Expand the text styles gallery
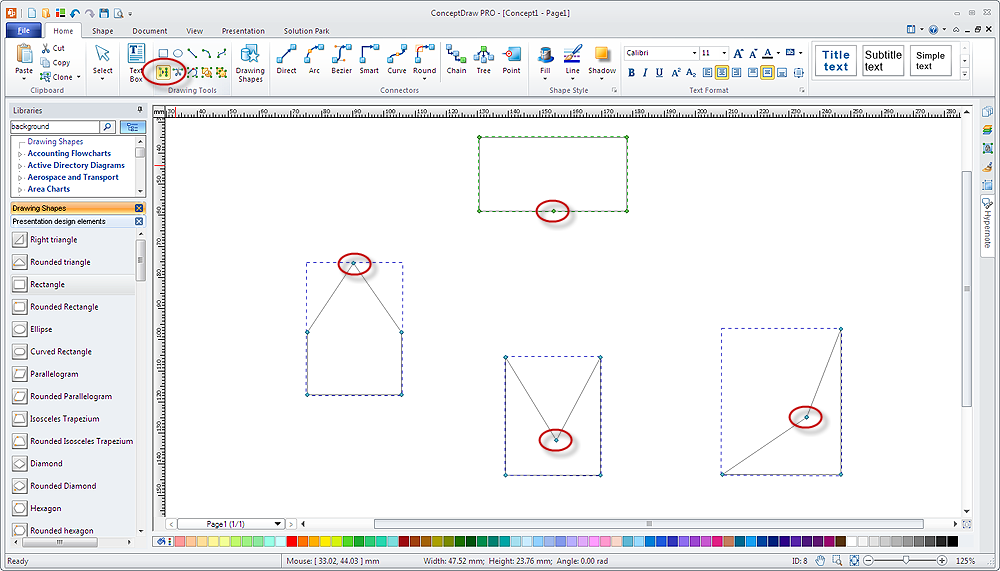The width and height of the screenshot is (1000, 571). [964, 75]
